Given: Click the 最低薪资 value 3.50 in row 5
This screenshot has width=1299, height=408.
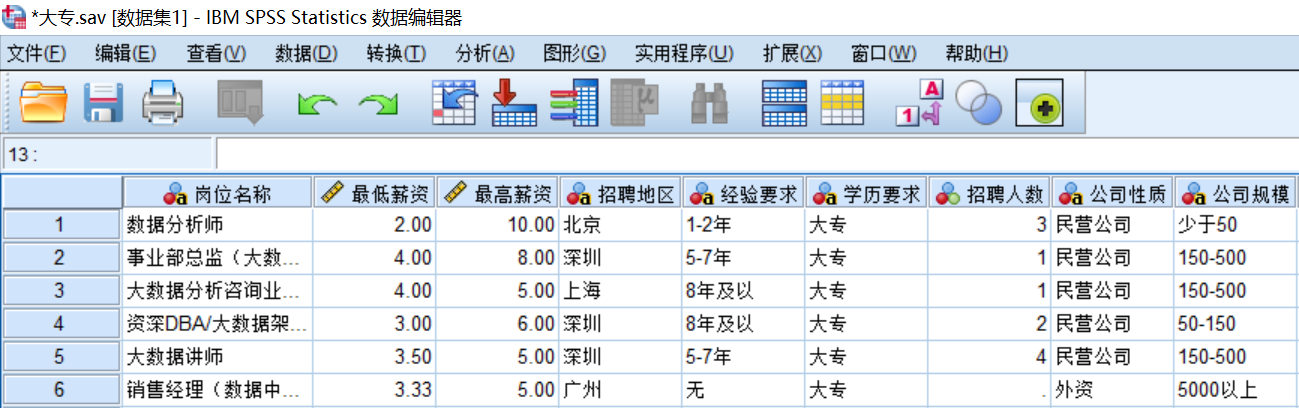Looking at the screenshot, I should click(375, 357).
